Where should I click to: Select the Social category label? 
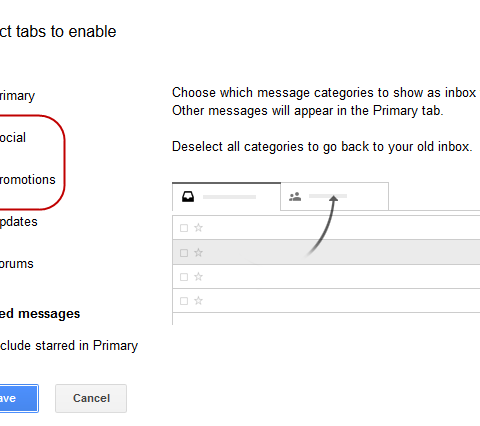click(13, 138)
